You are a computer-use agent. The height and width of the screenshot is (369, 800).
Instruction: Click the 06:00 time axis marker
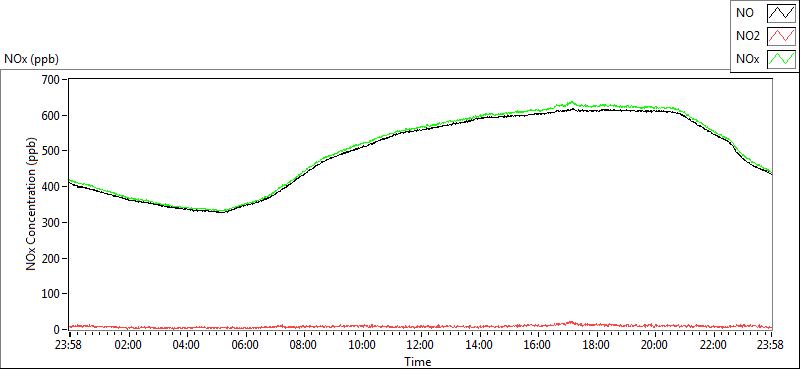click(x=245, y=345)
